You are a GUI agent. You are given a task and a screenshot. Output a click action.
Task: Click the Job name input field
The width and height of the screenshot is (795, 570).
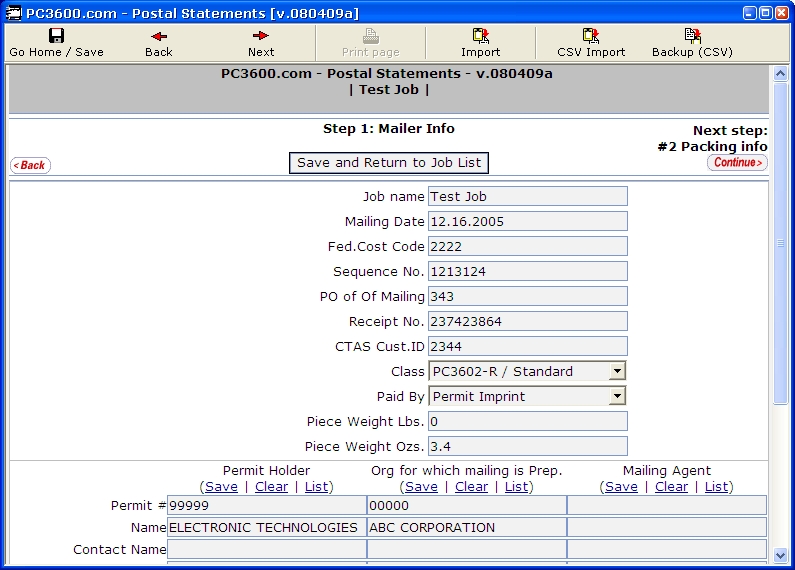pyautogui.click(x=528, y=196)
